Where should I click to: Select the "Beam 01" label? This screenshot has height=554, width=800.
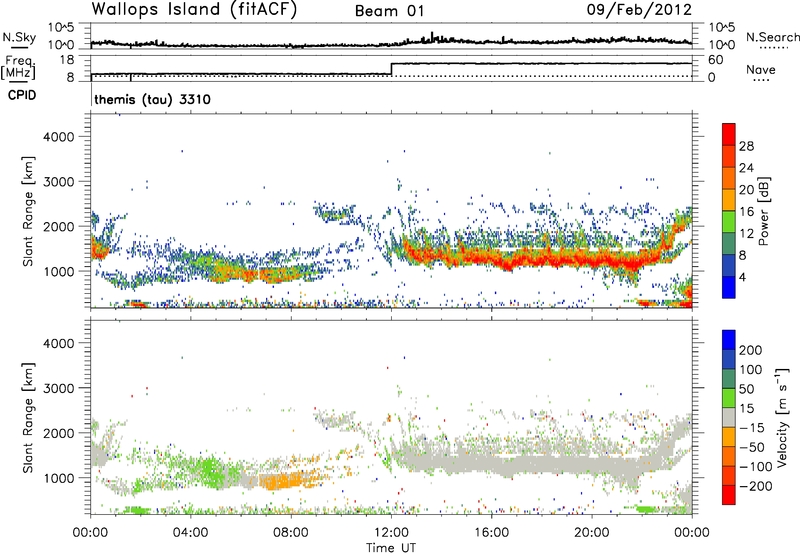[x=389, y=11]
